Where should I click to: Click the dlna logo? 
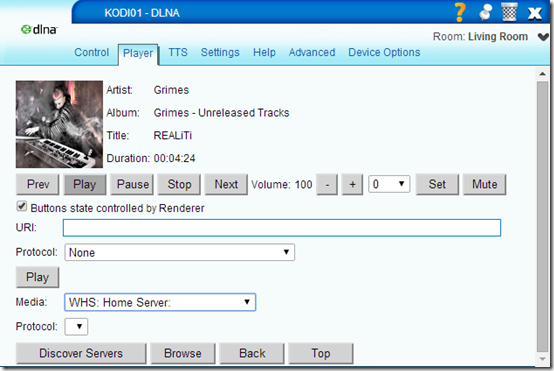[x=39, y=29]
